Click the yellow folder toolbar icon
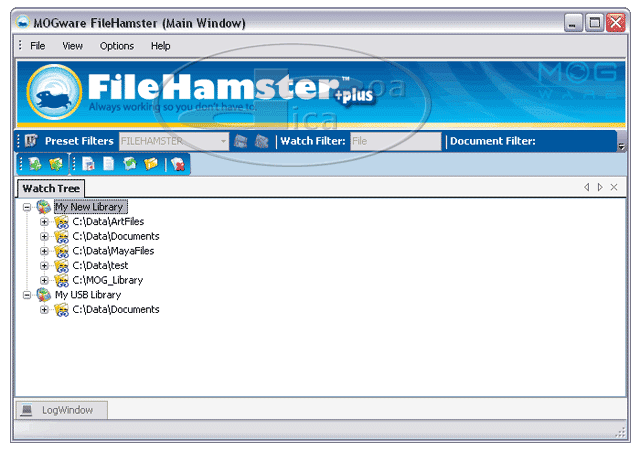640x452 pixels. point(151,164)
